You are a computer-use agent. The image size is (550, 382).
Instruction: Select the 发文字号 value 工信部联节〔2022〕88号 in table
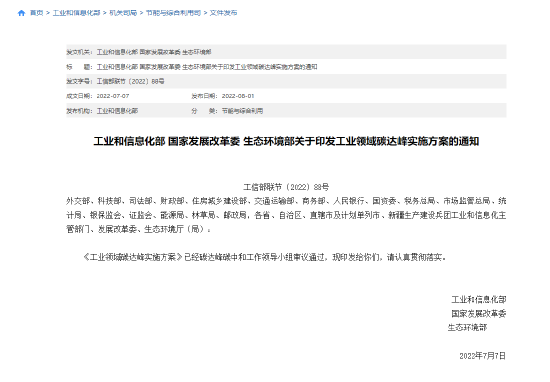click(x=130, y=81)
